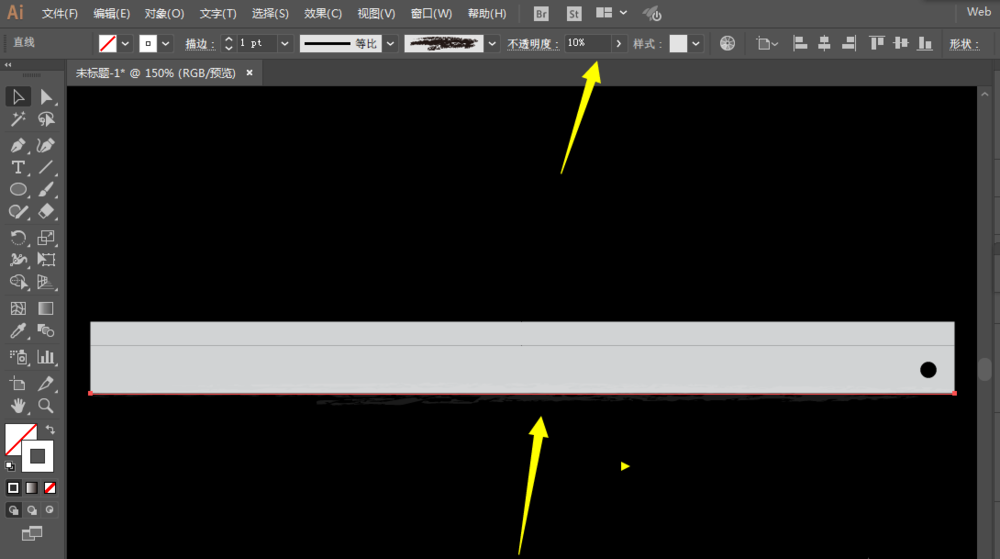Select the Mesh tool
Image resolution: width=1000 pixels, height=559 pixels.
pos(18,309)
